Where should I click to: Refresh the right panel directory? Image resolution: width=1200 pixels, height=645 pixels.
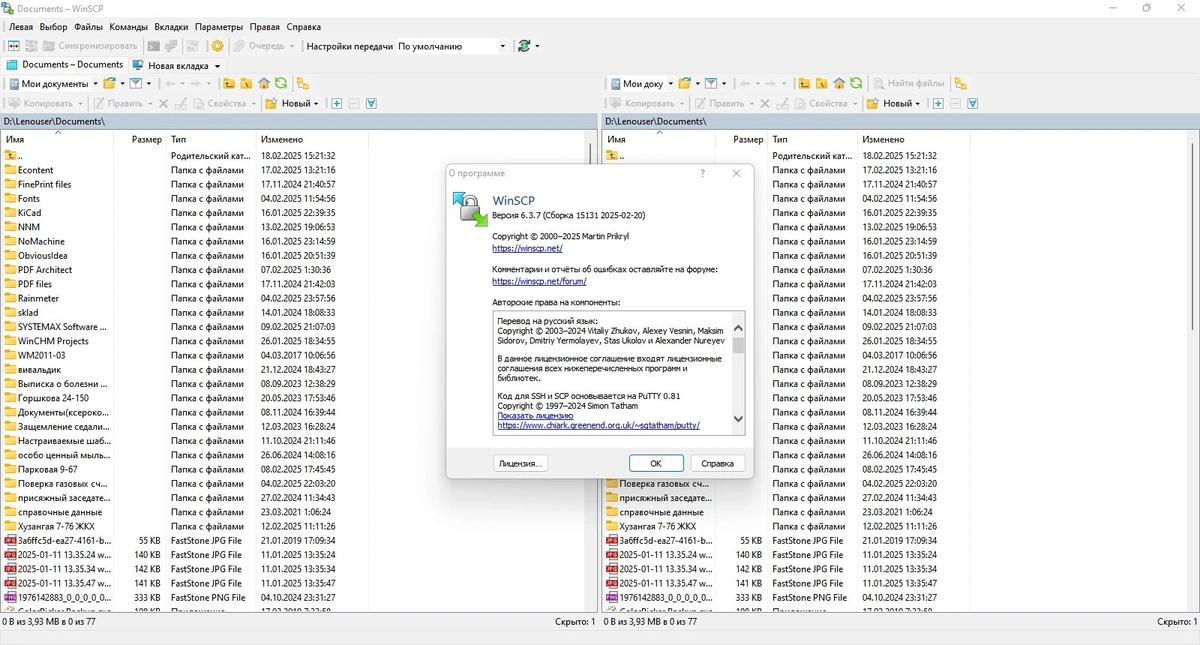tap(856, 84)
